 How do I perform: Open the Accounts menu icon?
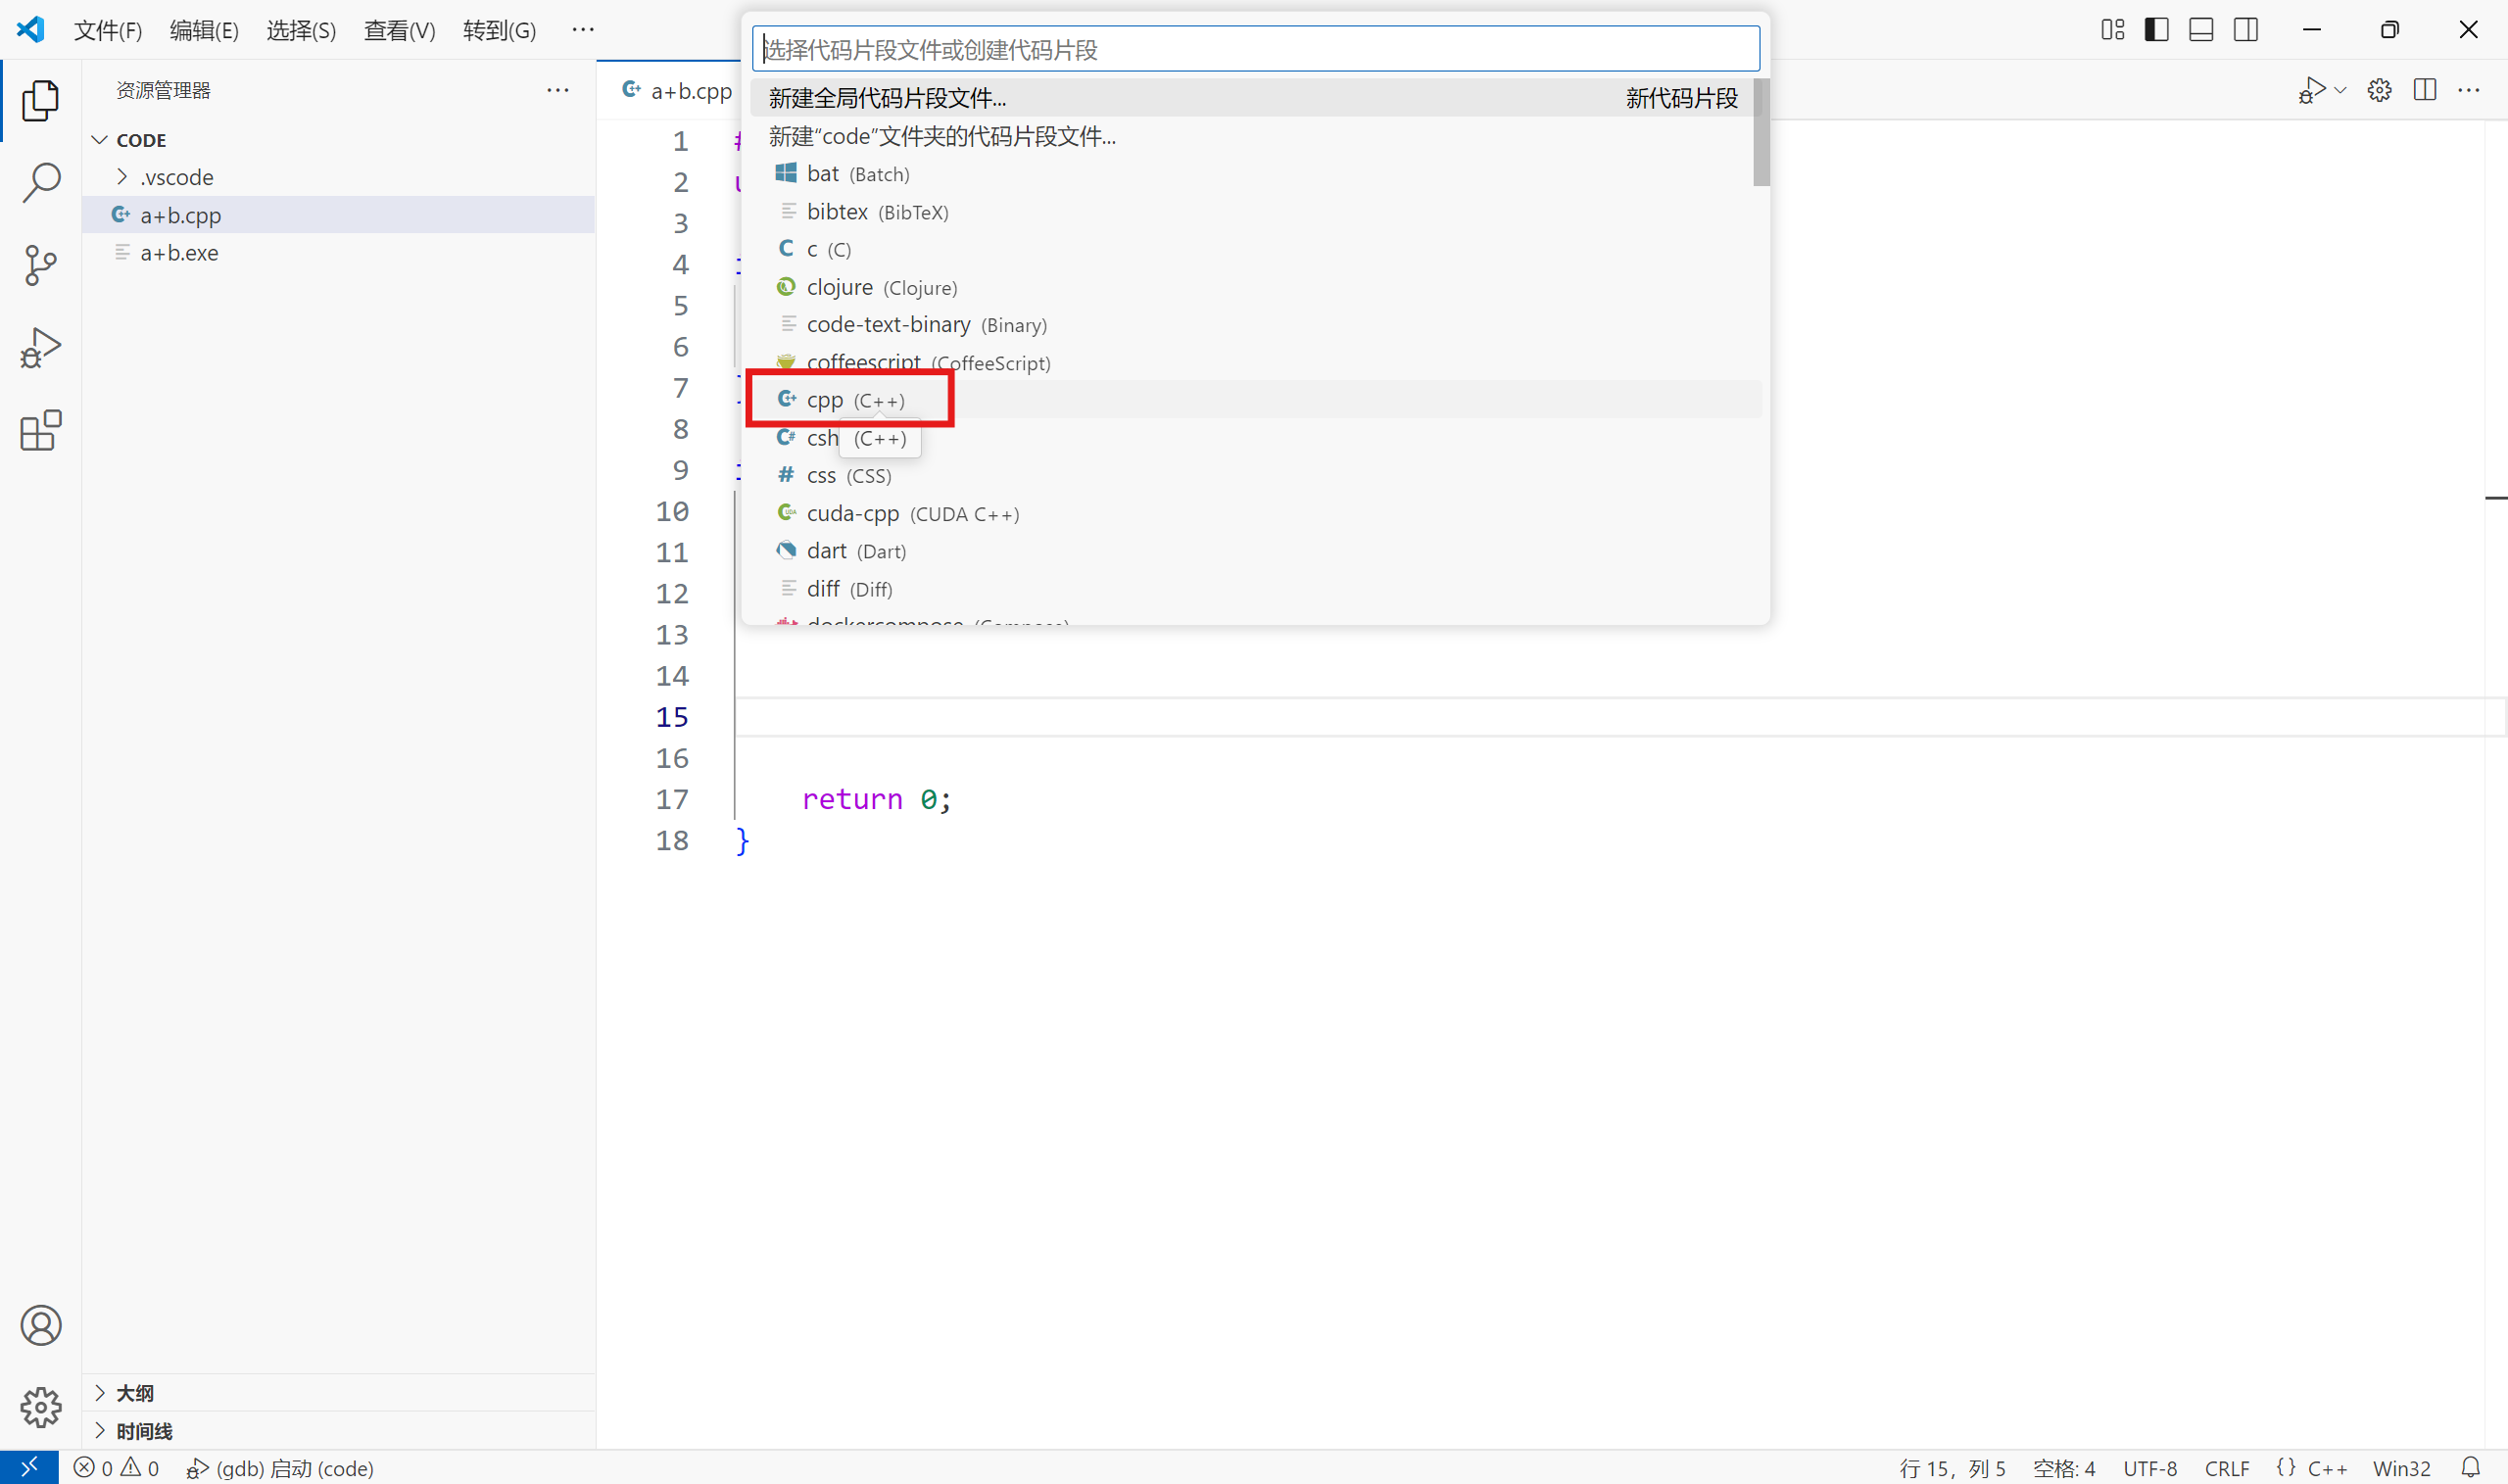40,1325
